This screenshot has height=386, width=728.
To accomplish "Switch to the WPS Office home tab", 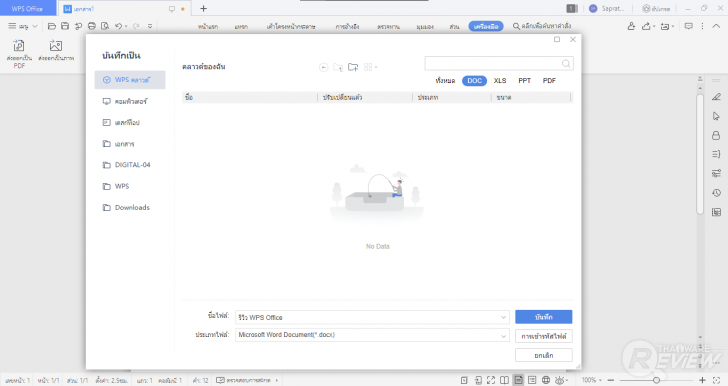I will (27, 8).
